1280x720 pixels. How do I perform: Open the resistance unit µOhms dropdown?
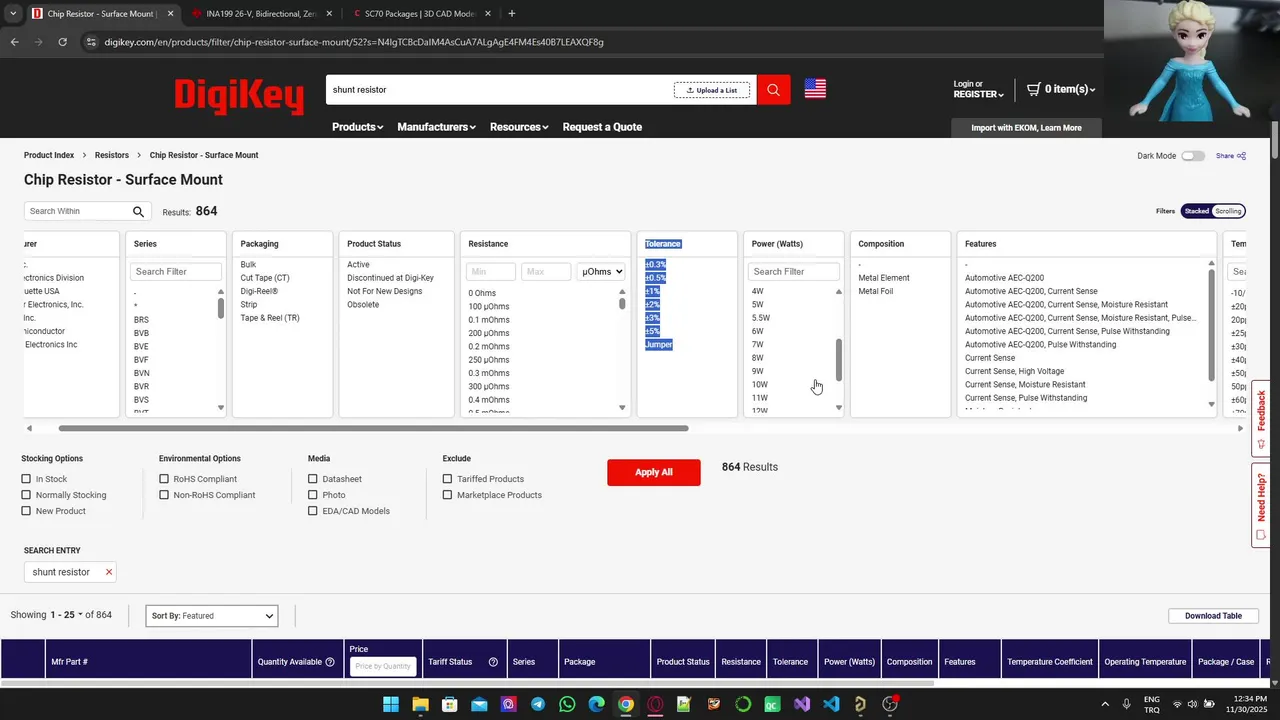coord(602,272)
